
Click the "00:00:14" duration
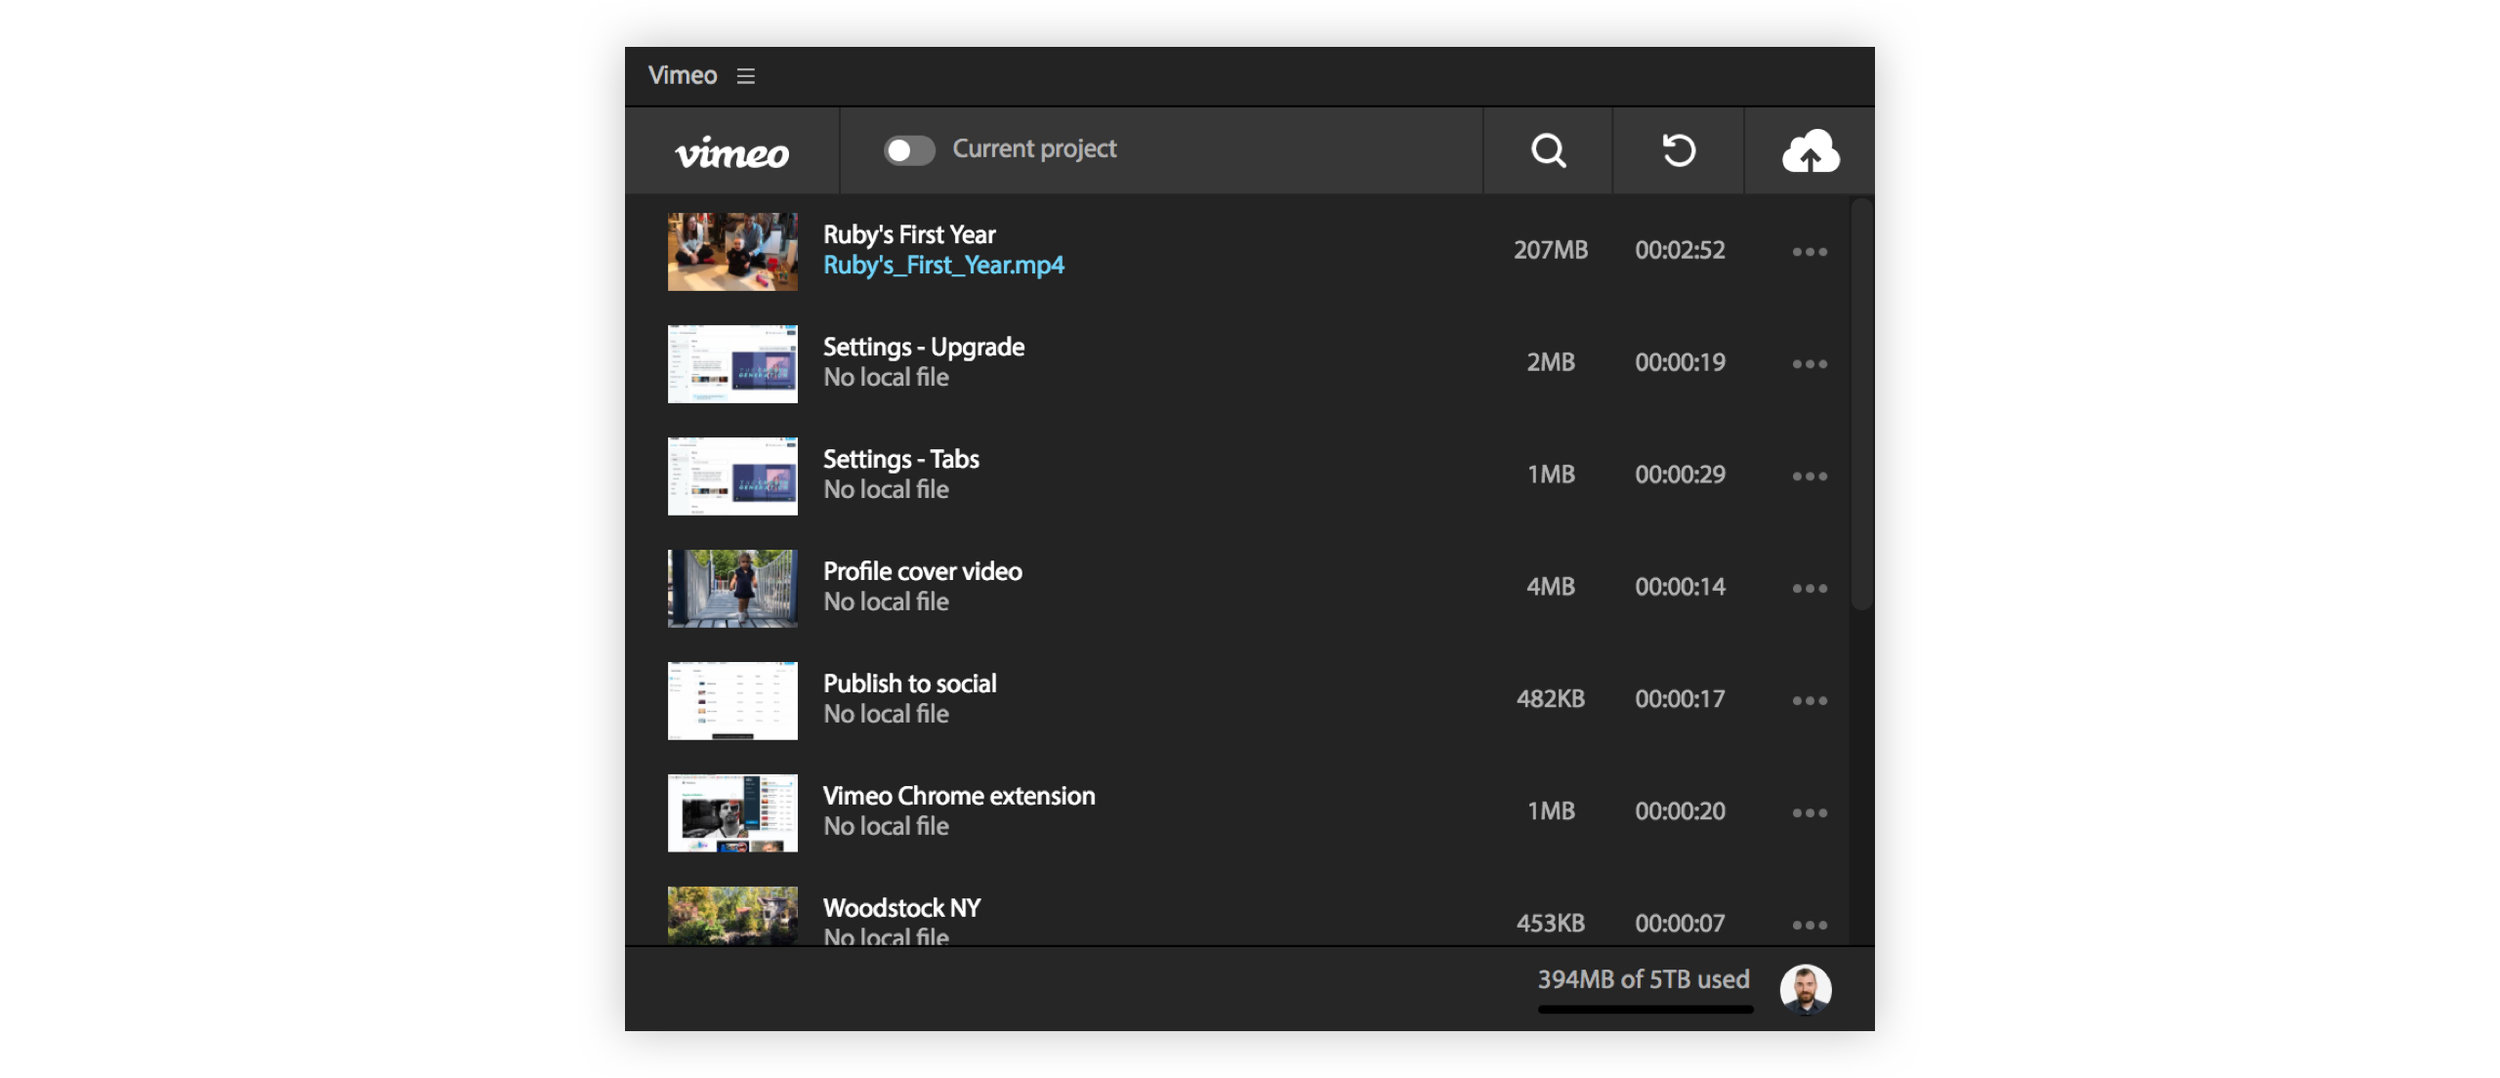1680,586
